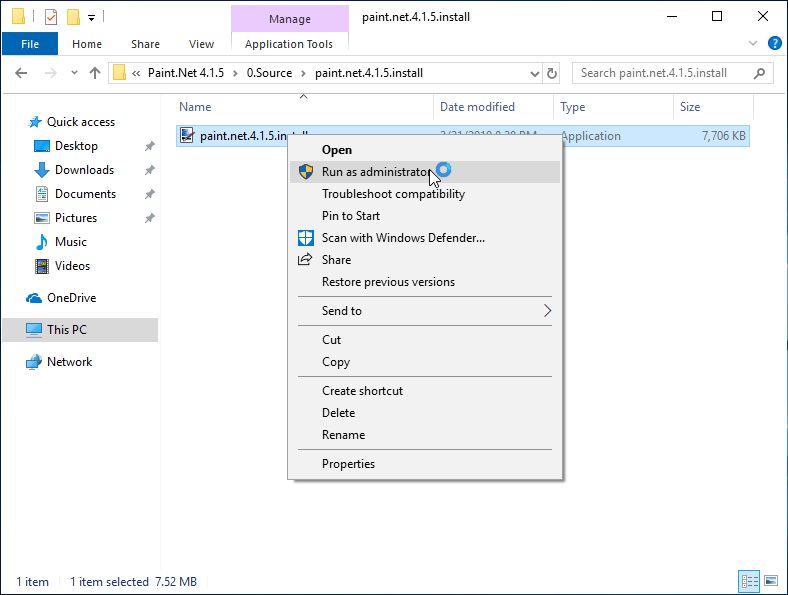Open the Application Tools tab
Image resolution: width=788 pixels, height=595 pixels.
[x=289, y=44]
